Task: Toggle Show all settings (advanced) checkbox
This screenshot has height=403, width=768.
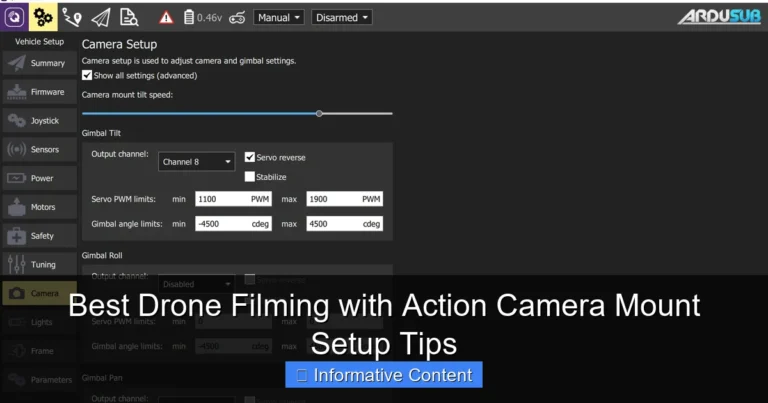Action: coord(87,75)
